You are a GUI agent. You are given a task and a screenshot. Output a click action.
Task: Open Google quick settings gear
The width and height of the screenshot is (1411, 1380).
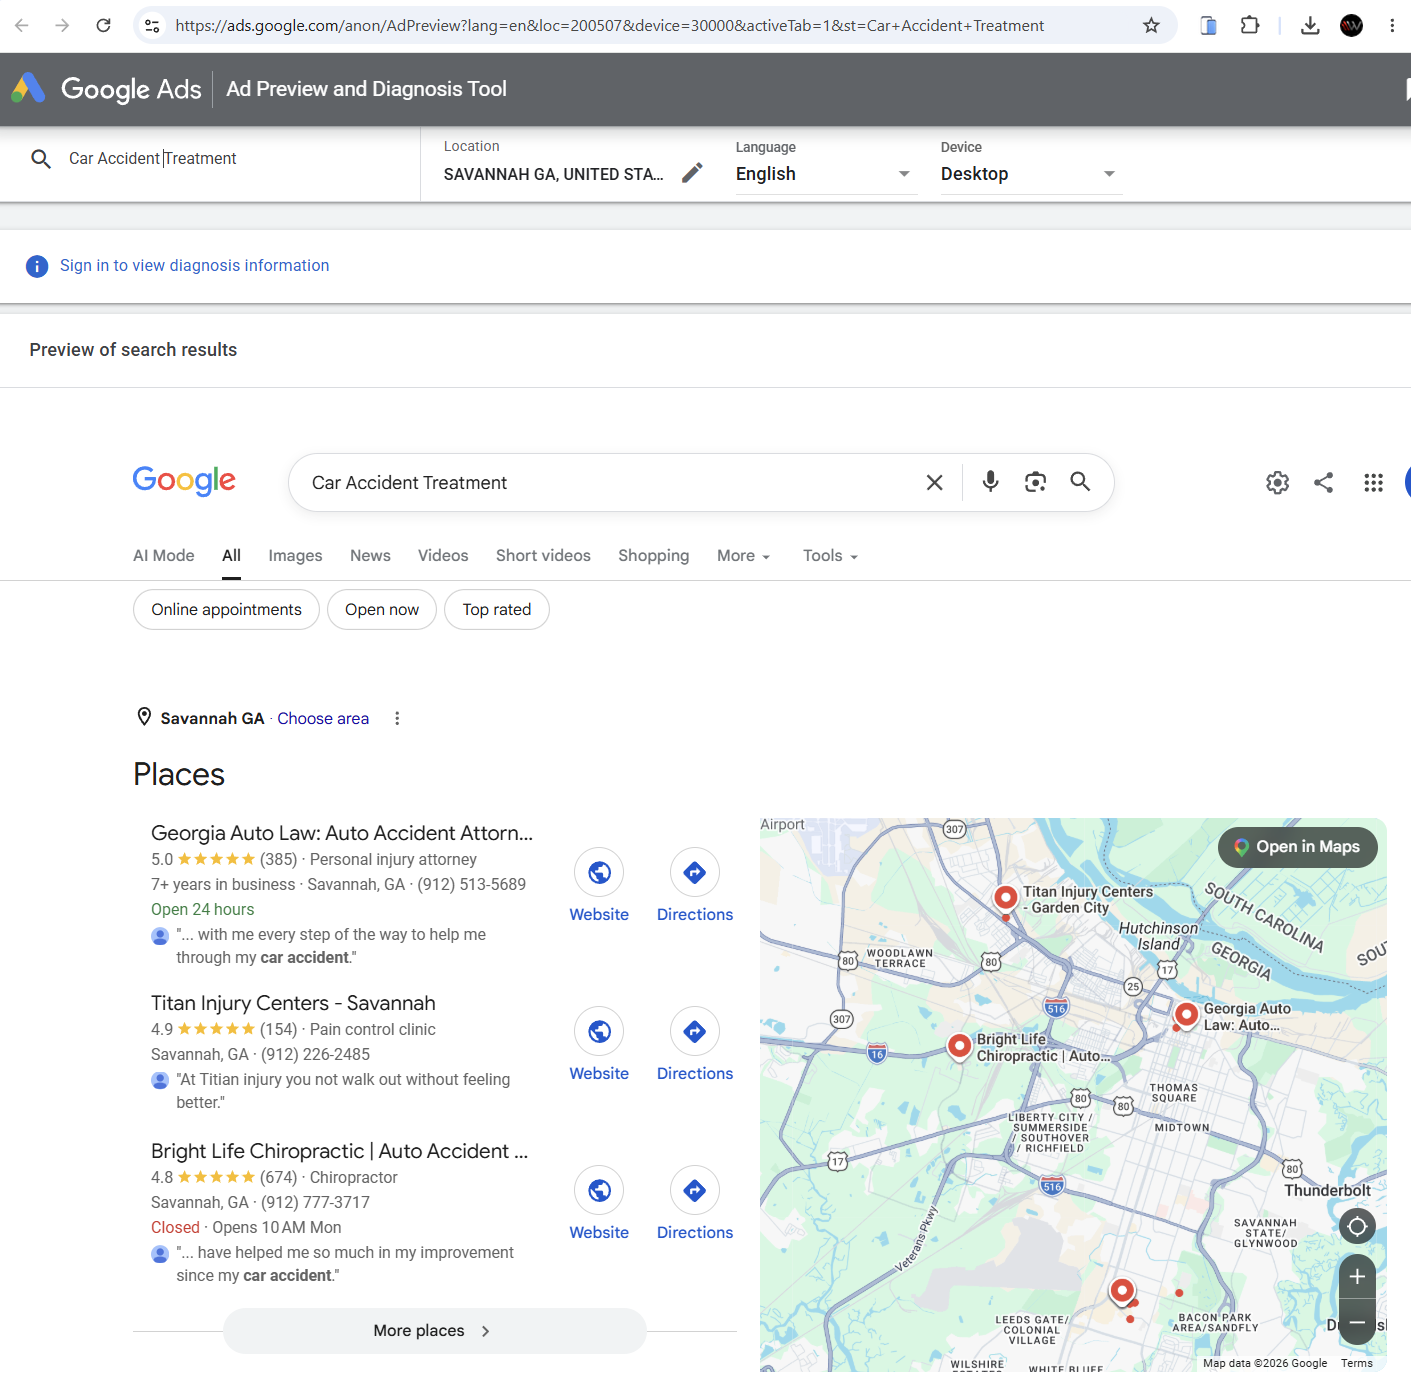point(1277,483)
